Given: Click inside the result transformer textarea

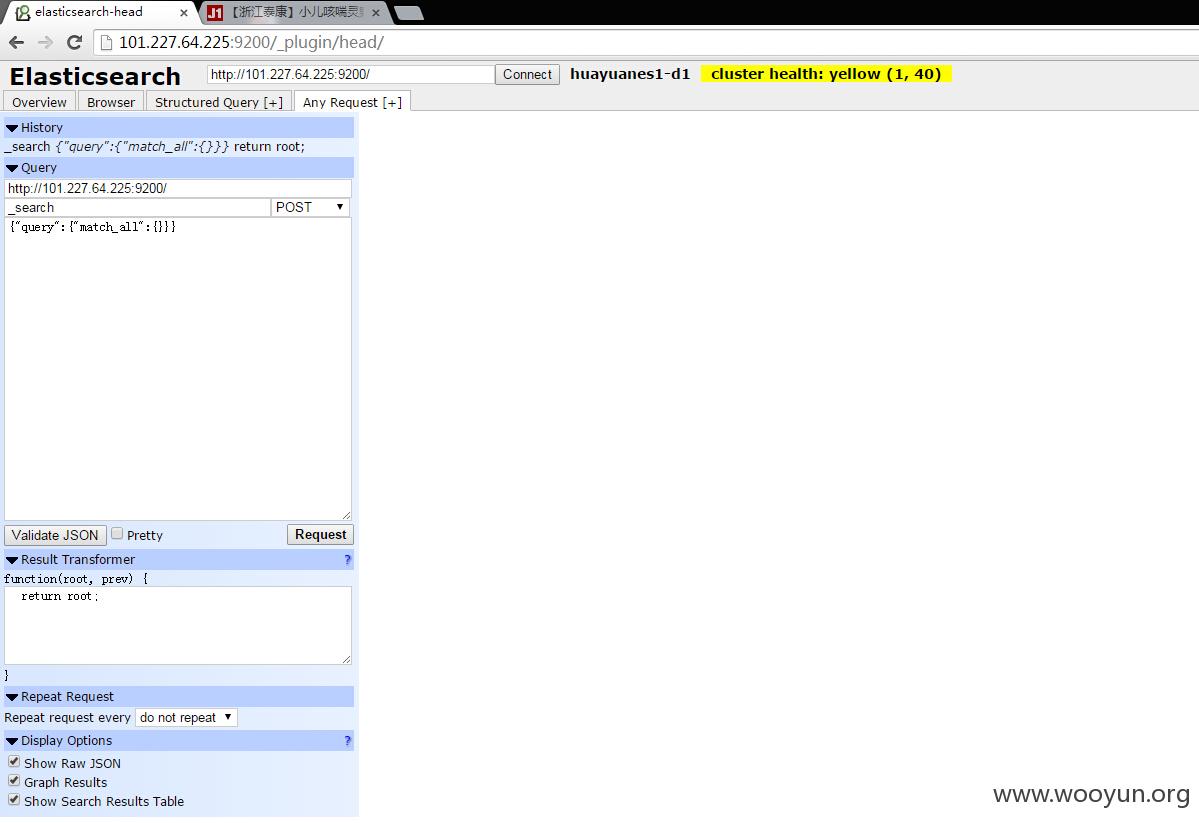Looking at the screenshot, I should click(x=178, y=626).
